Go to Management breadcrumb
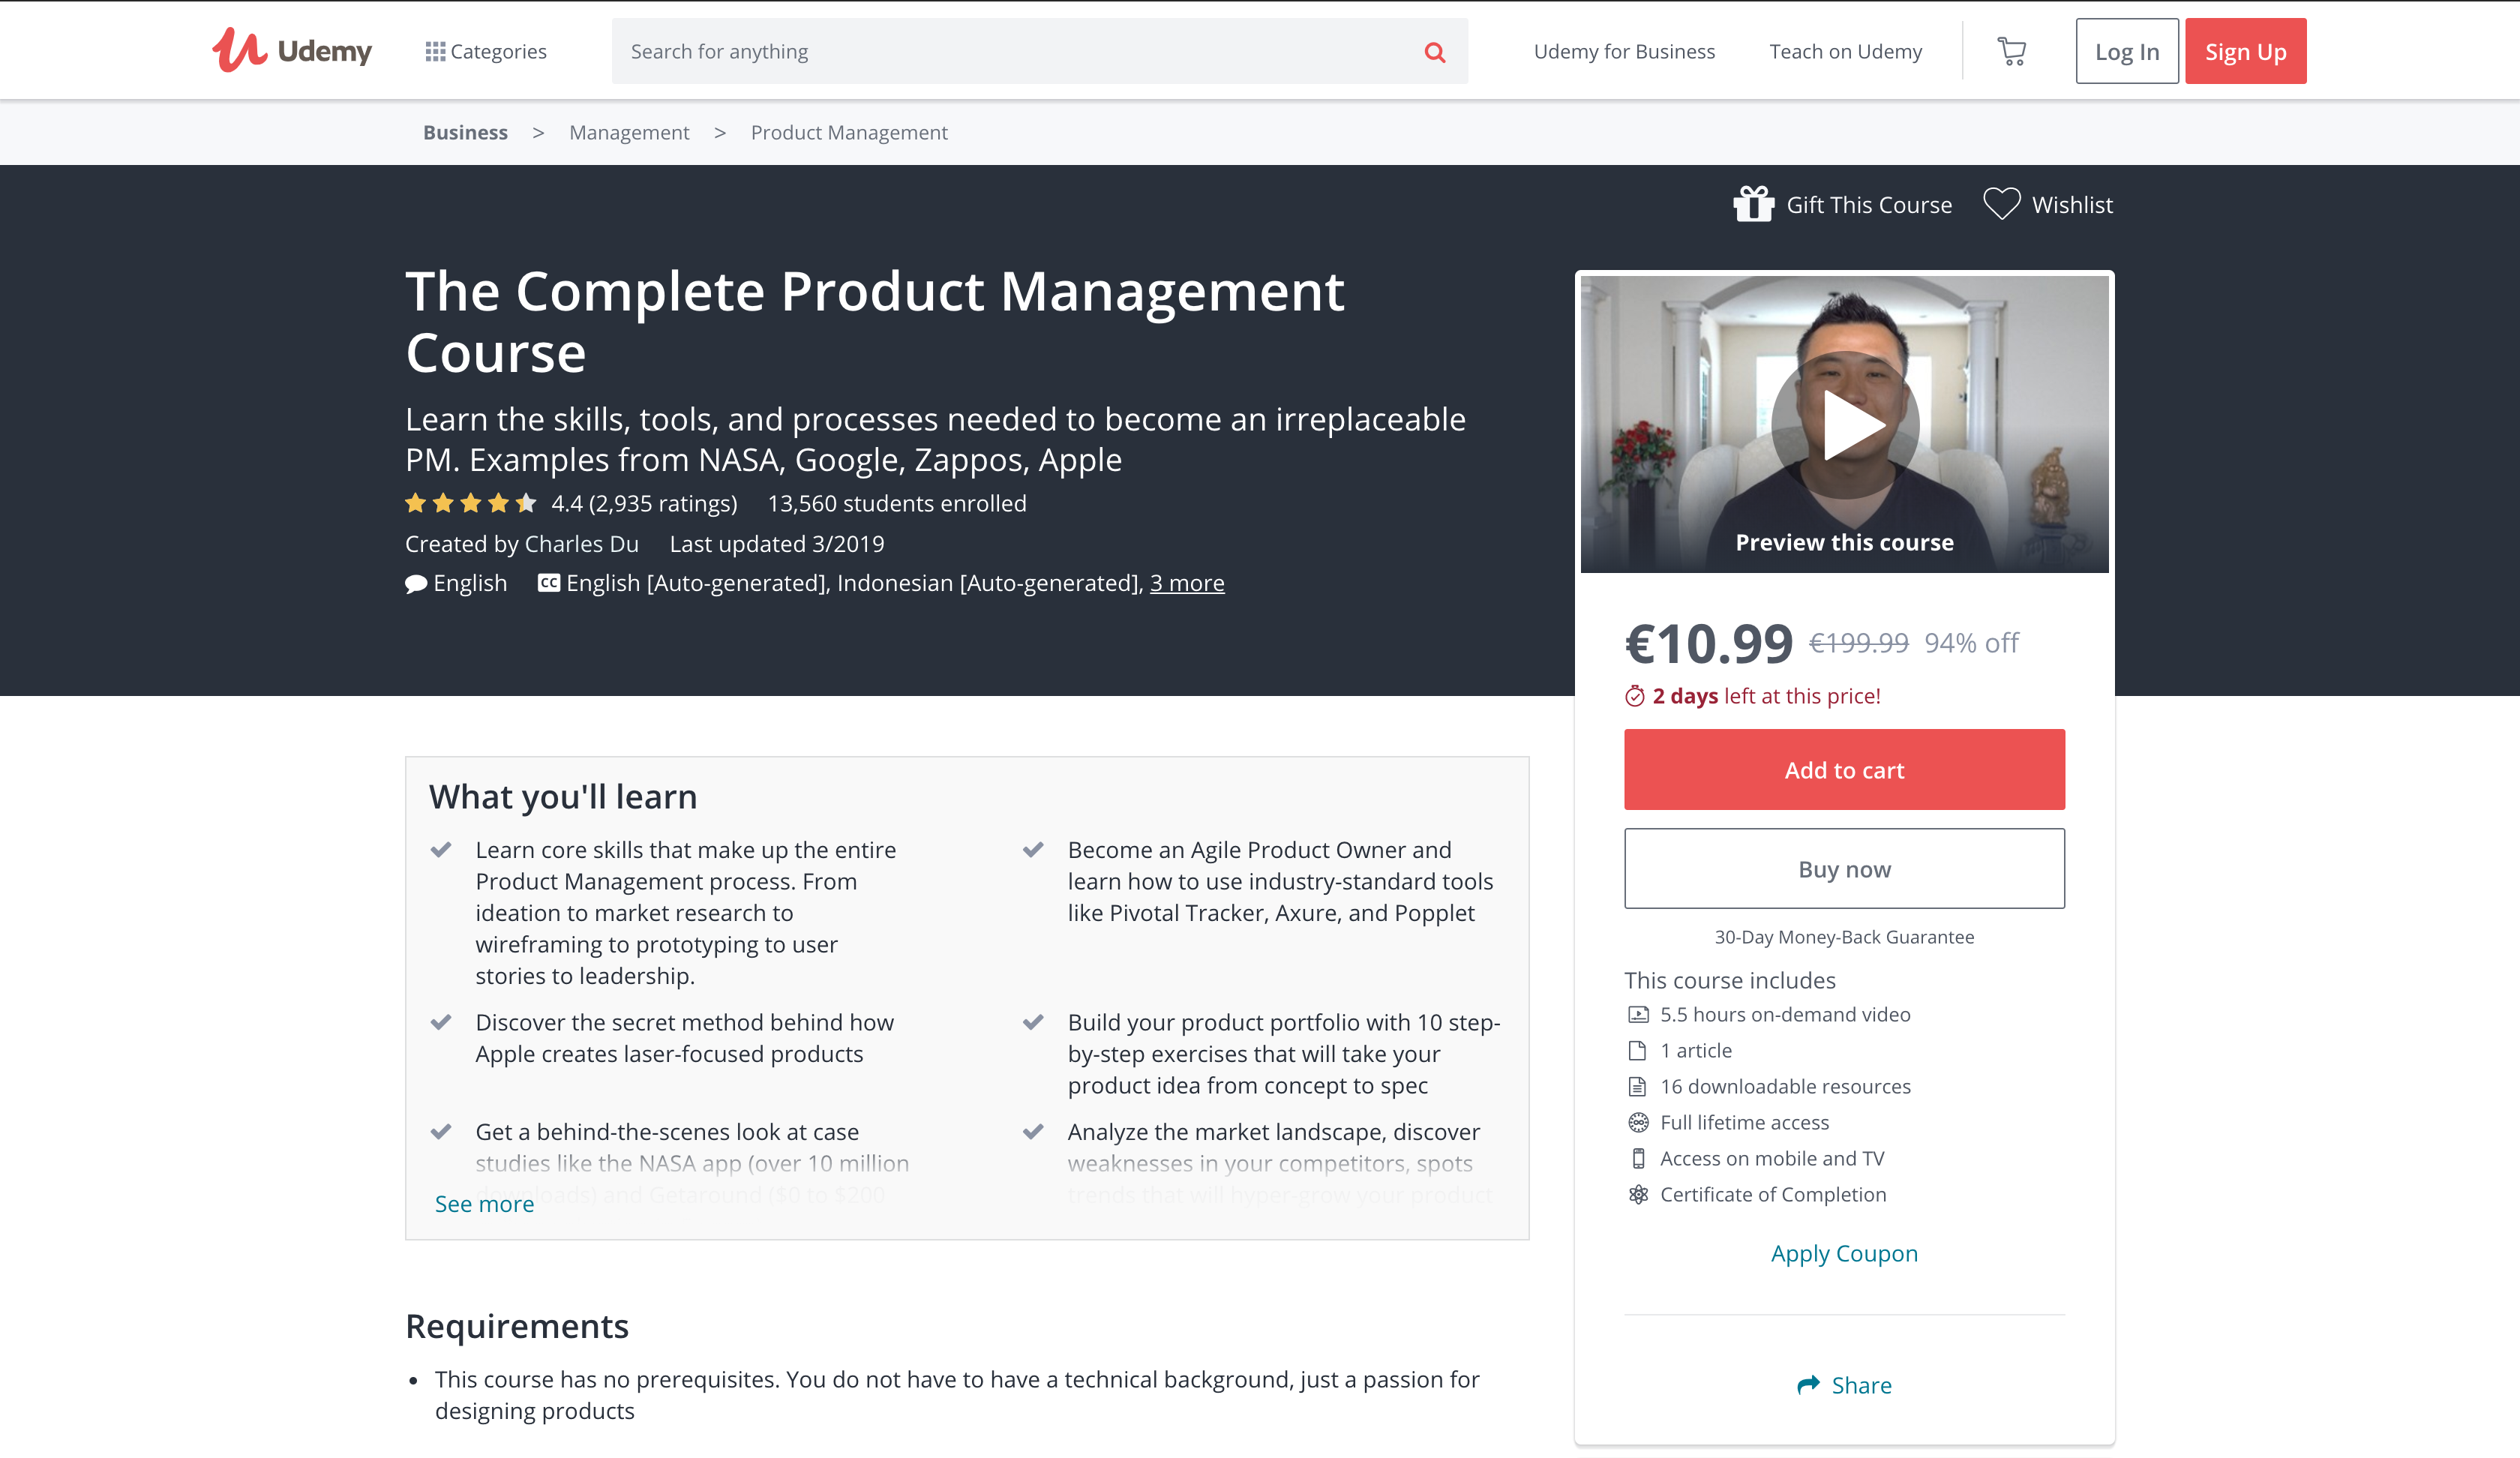Screen dimensions: 2520x1458 pos(629,131)
